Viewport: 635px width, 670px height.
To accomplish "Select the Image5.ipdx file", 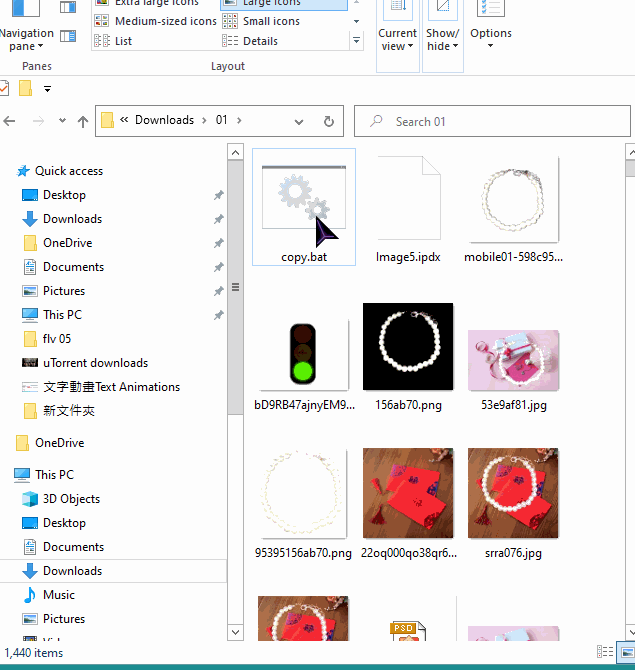I will click(408, 209).
